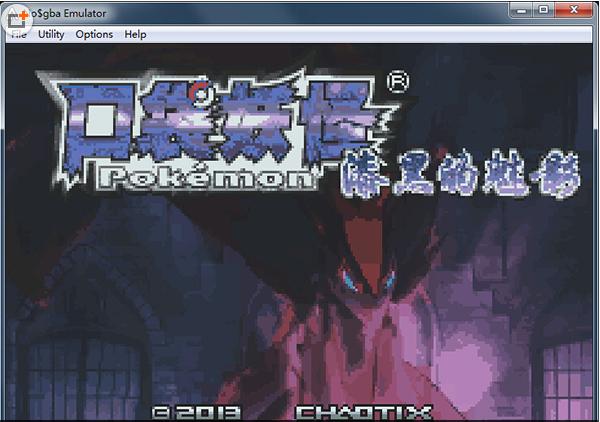Open the Utility menu
The image size is (600, 422).
pos(51,34)
